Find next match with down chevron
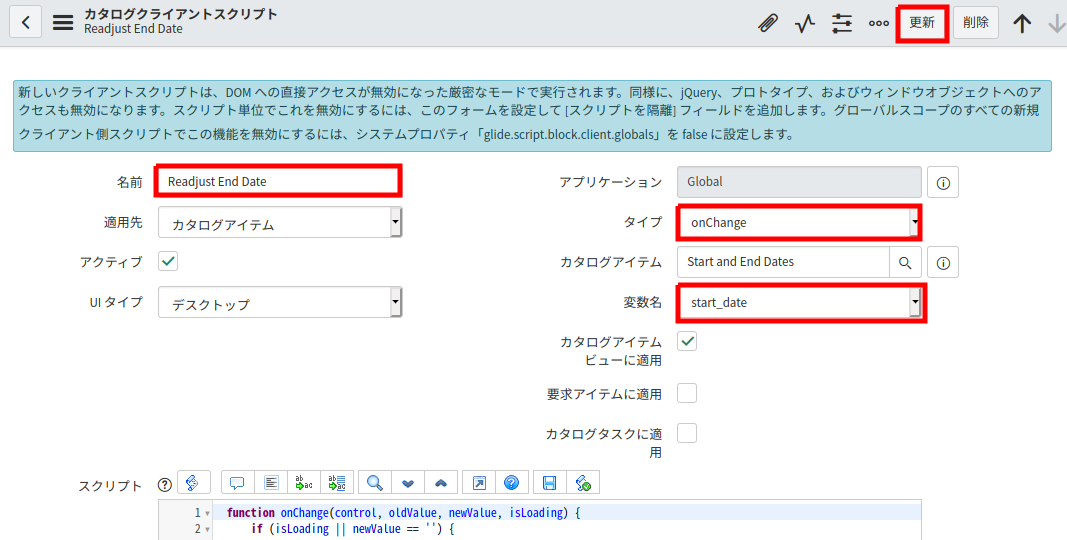This screenshot has height=540, width=1067. coord(408,482)
